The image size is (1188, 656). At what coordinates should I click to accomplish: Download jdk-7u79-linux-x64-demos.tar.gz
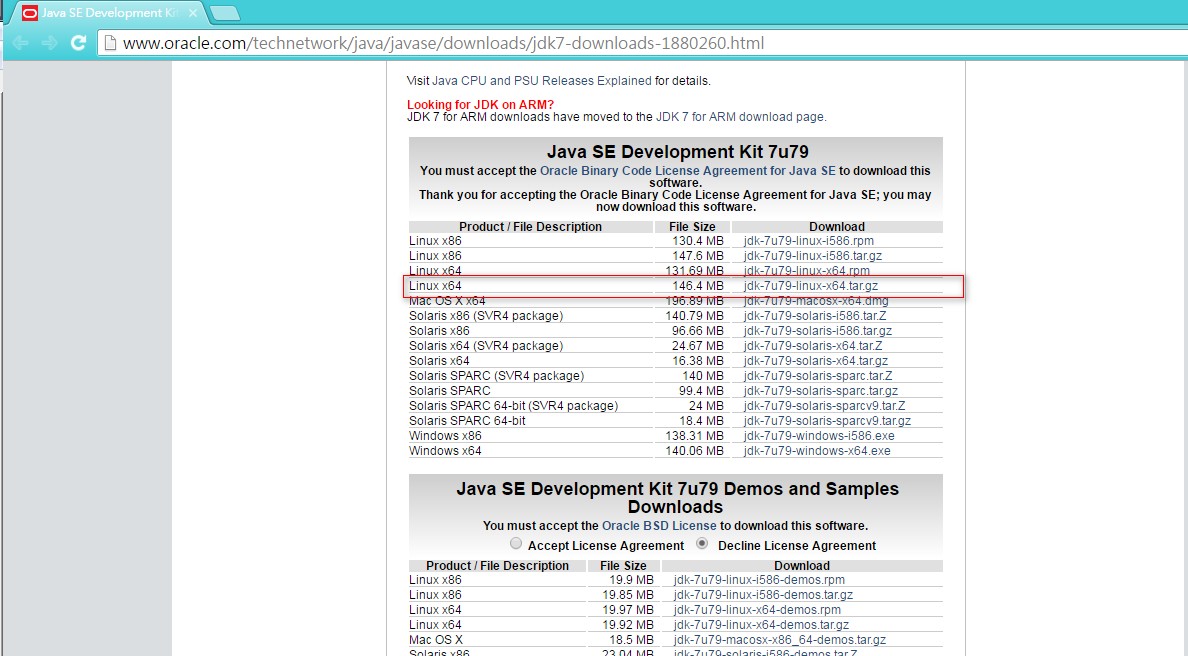761,625
